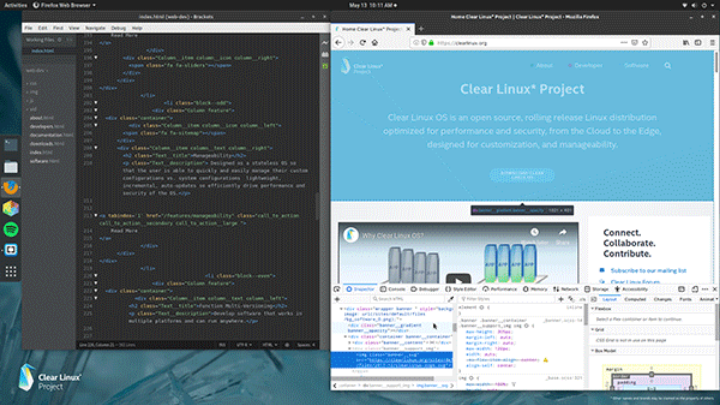
Task: Open Firefox from the dock
Action: [x=11, y=187]
